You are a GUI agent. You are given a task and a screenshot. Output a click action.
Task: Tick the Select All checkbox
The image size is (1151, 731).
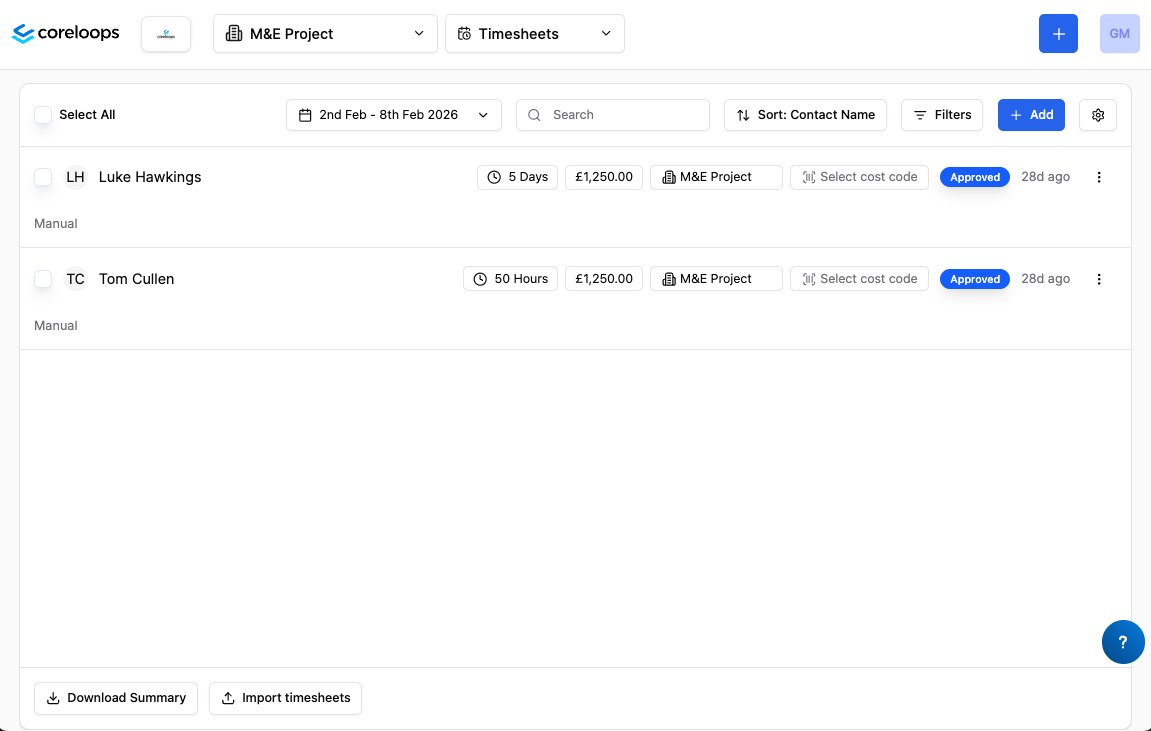click(43, 114)
